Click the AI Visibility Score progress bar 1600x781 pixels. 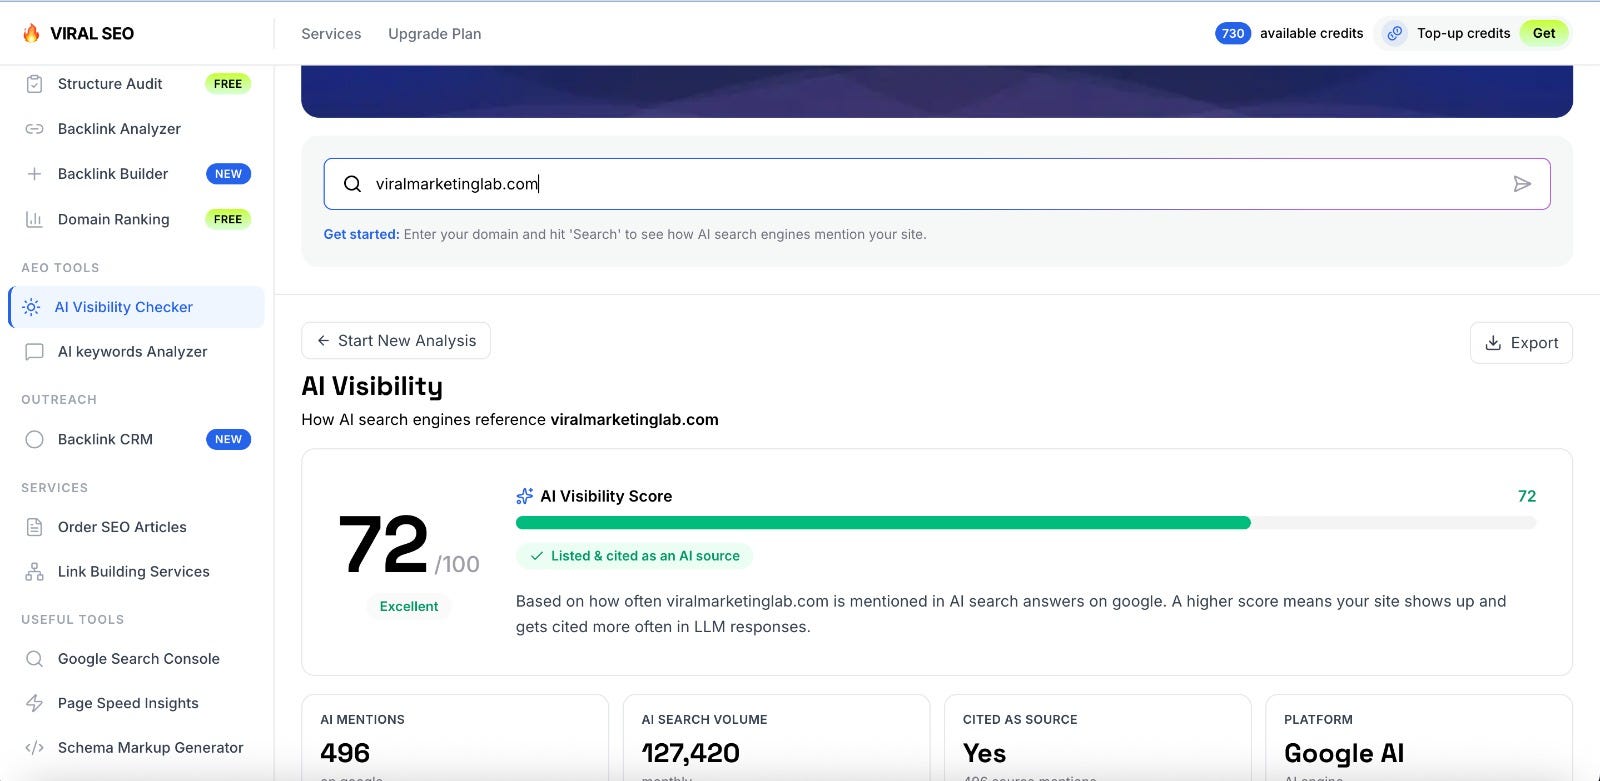(1026, 523)
